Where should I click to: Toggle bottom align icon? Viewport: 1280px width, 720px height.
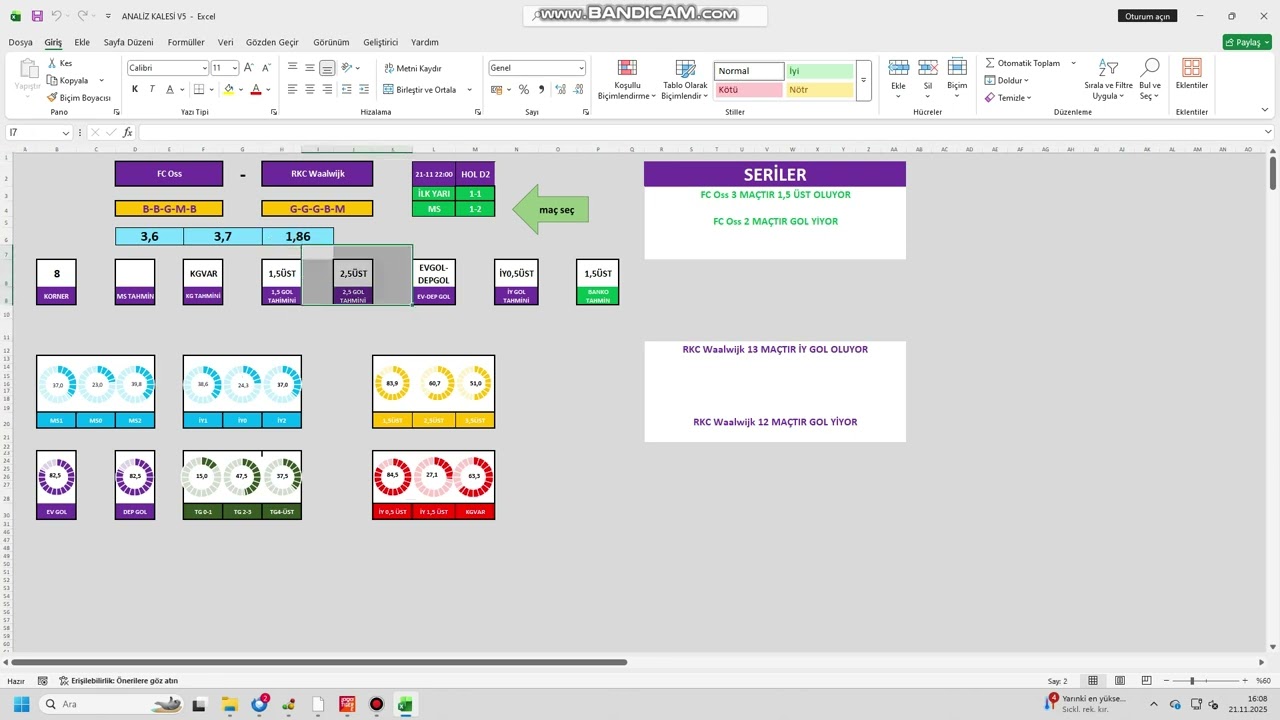pyautogui.click(x=327, y=68)
